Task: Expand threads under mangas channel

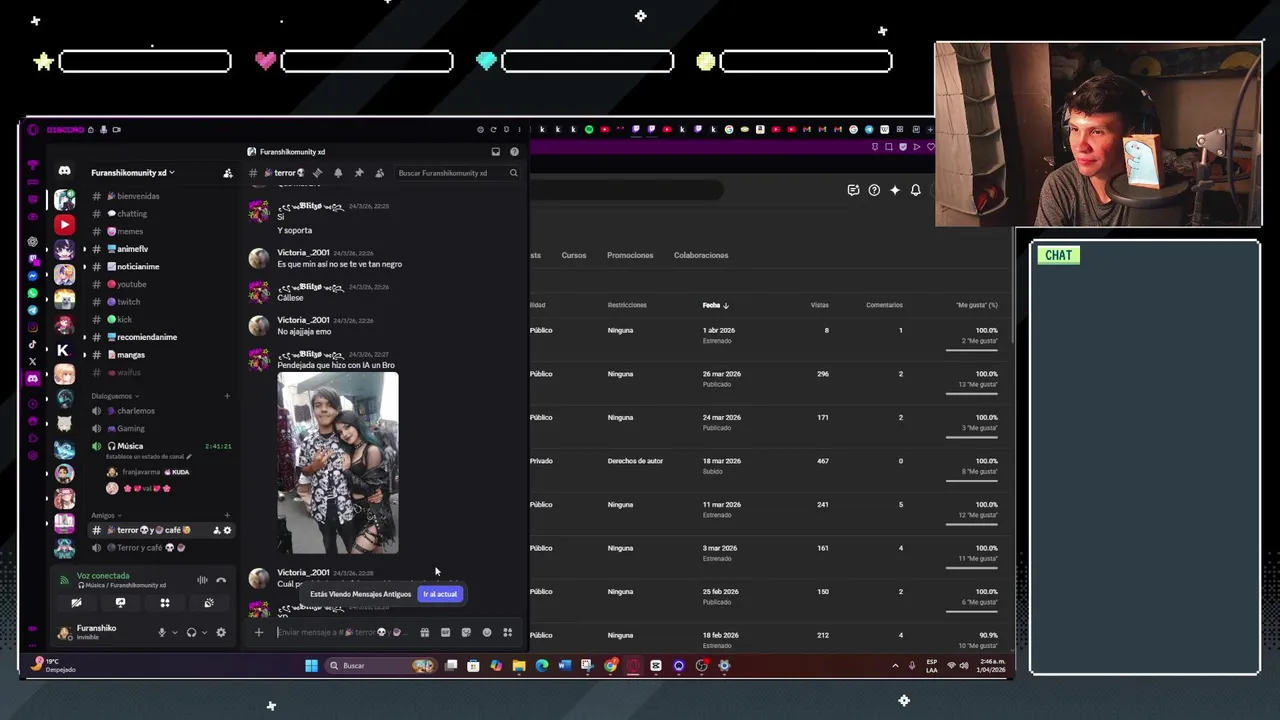Action: tap(84, 355)
